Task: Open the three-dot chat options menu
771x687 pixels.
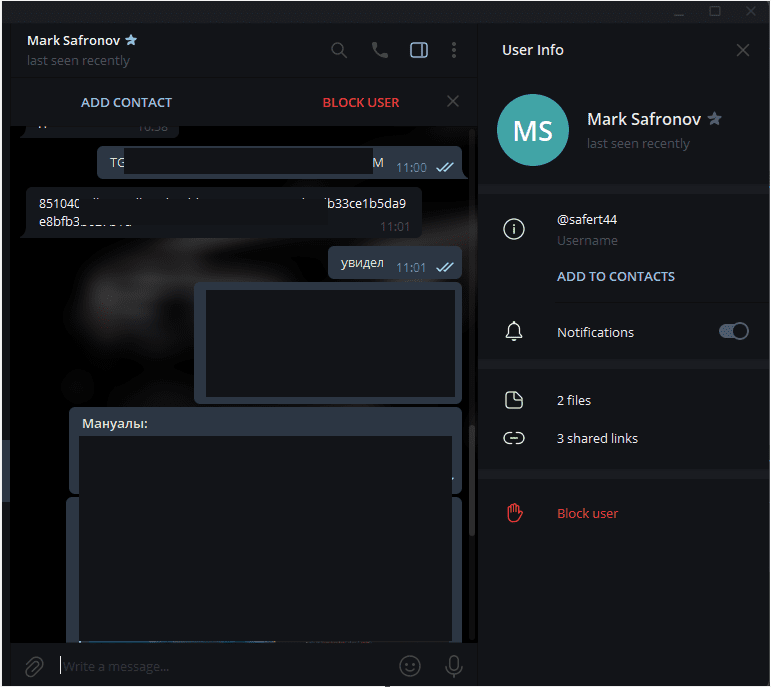Action: click(454, 50)
